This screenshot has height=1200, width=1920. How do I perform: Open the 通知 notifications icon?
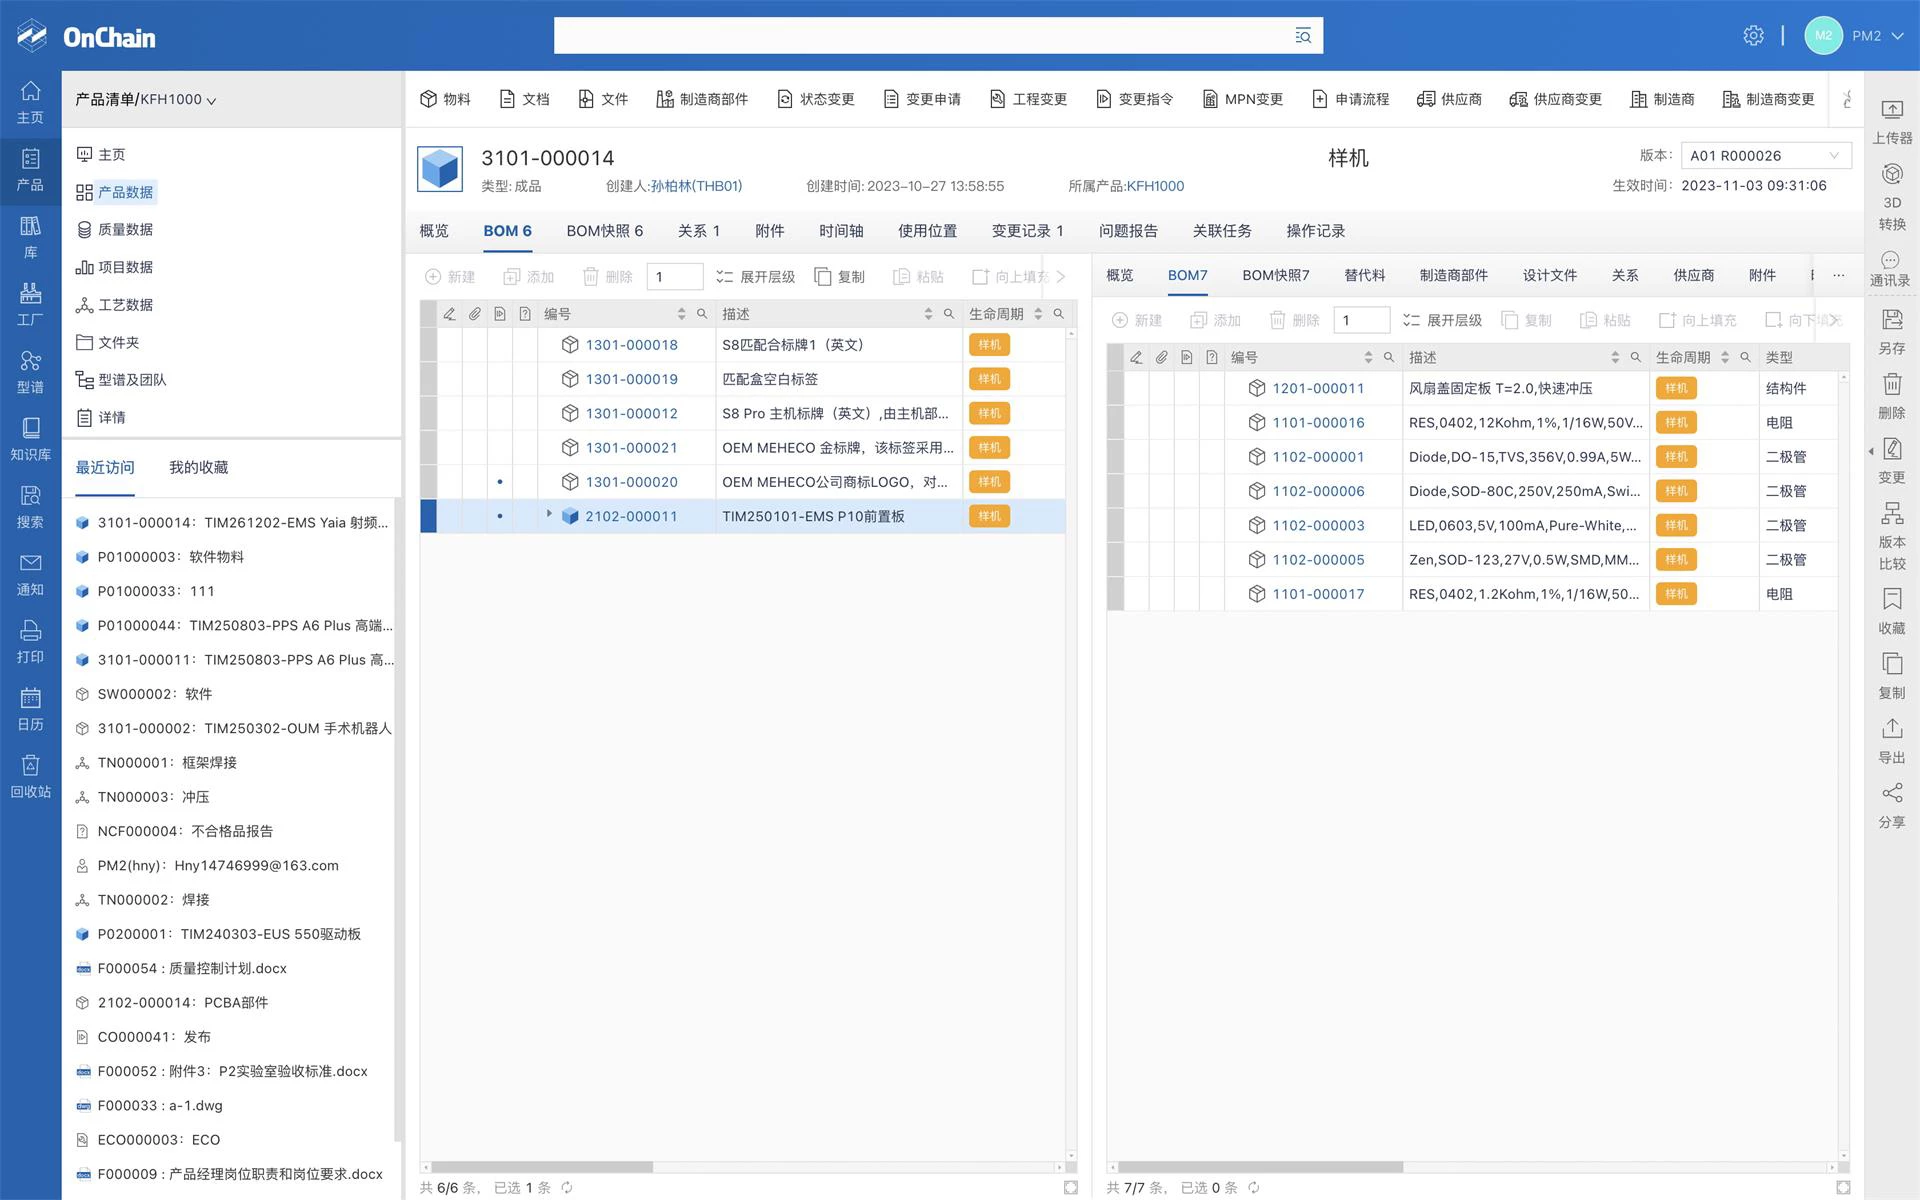click(x=30, y=575)
